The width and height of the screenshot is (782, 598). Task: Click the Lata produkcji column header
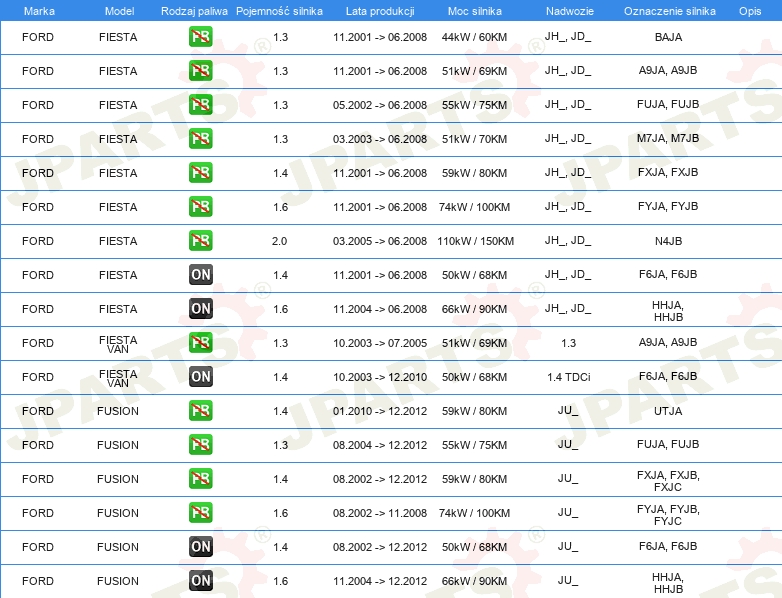[380, 11]
